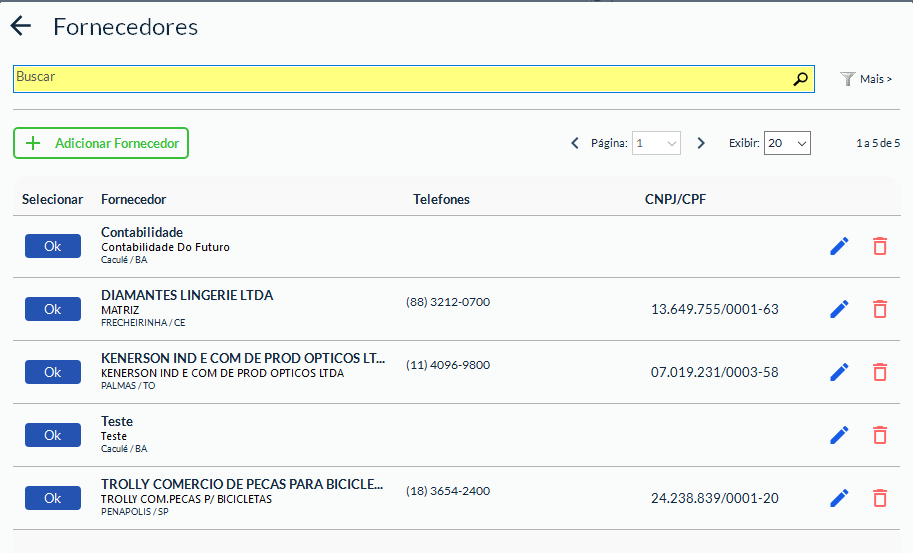Edit the TROLLY COMERCIO supplier entry

[x=839, y=498]
